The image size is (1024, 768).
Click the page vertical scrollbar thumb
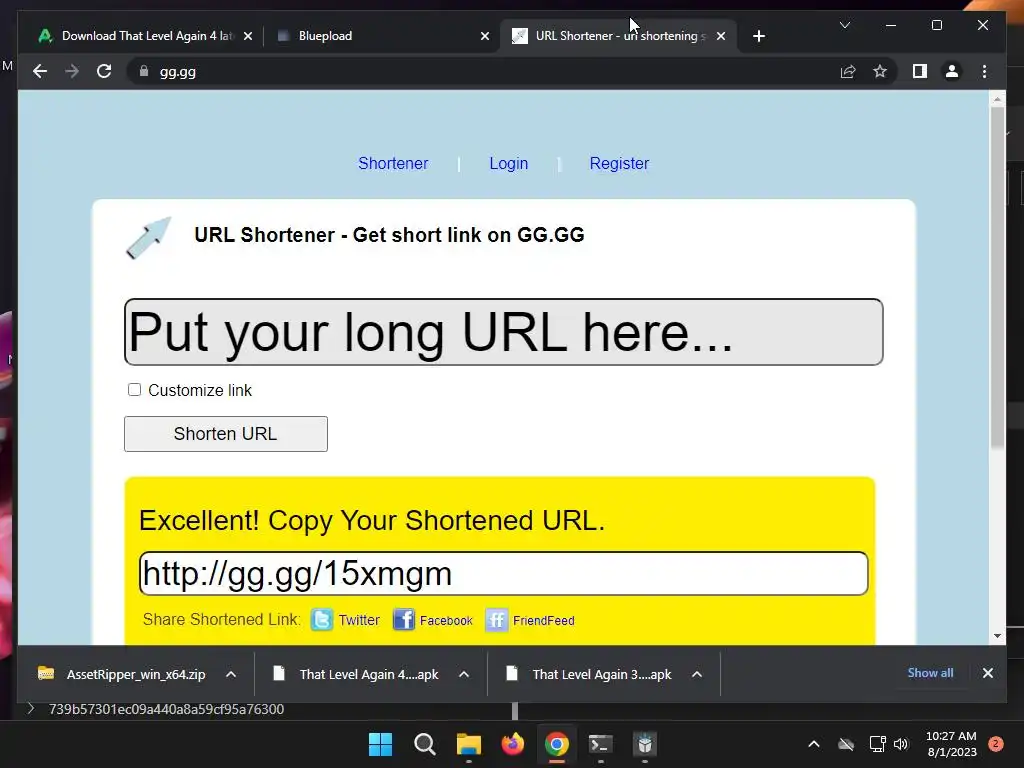997,278
